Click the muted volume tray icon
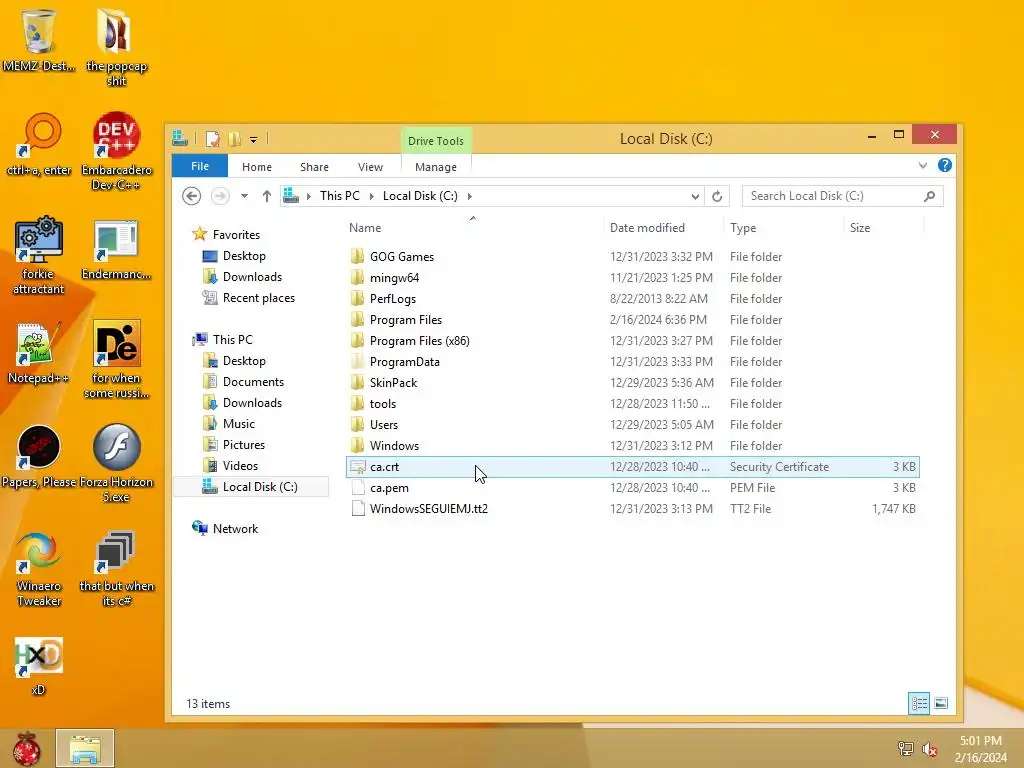The width and height of the screenshot is (1024, 768). tap(929, 749)
